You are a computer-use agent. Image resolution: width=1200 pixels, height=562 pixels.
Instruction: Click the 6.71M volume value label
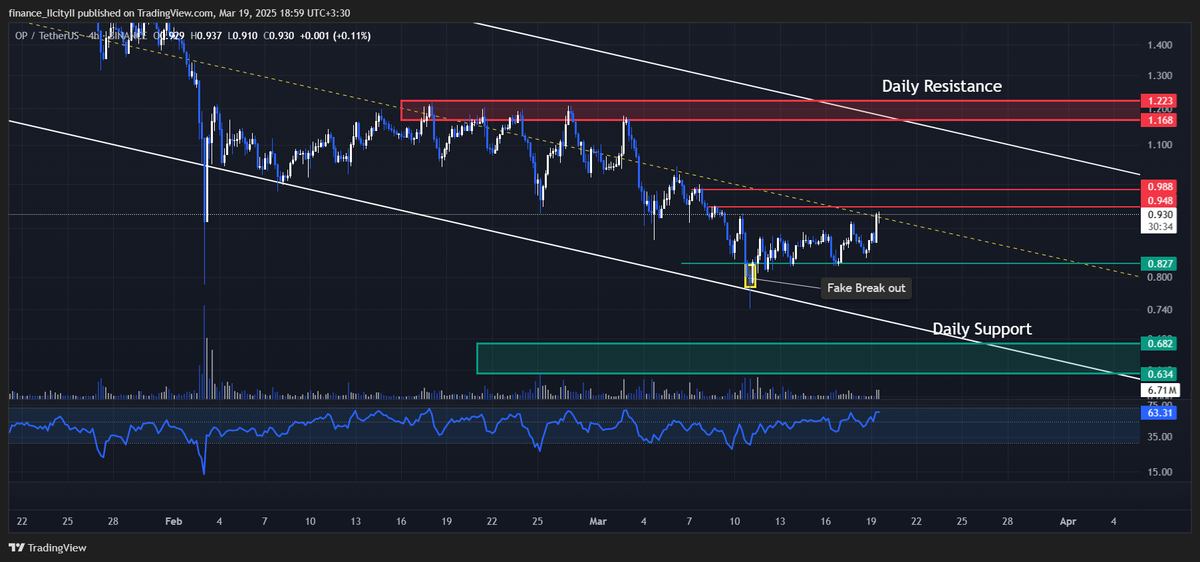[1159, 390]
